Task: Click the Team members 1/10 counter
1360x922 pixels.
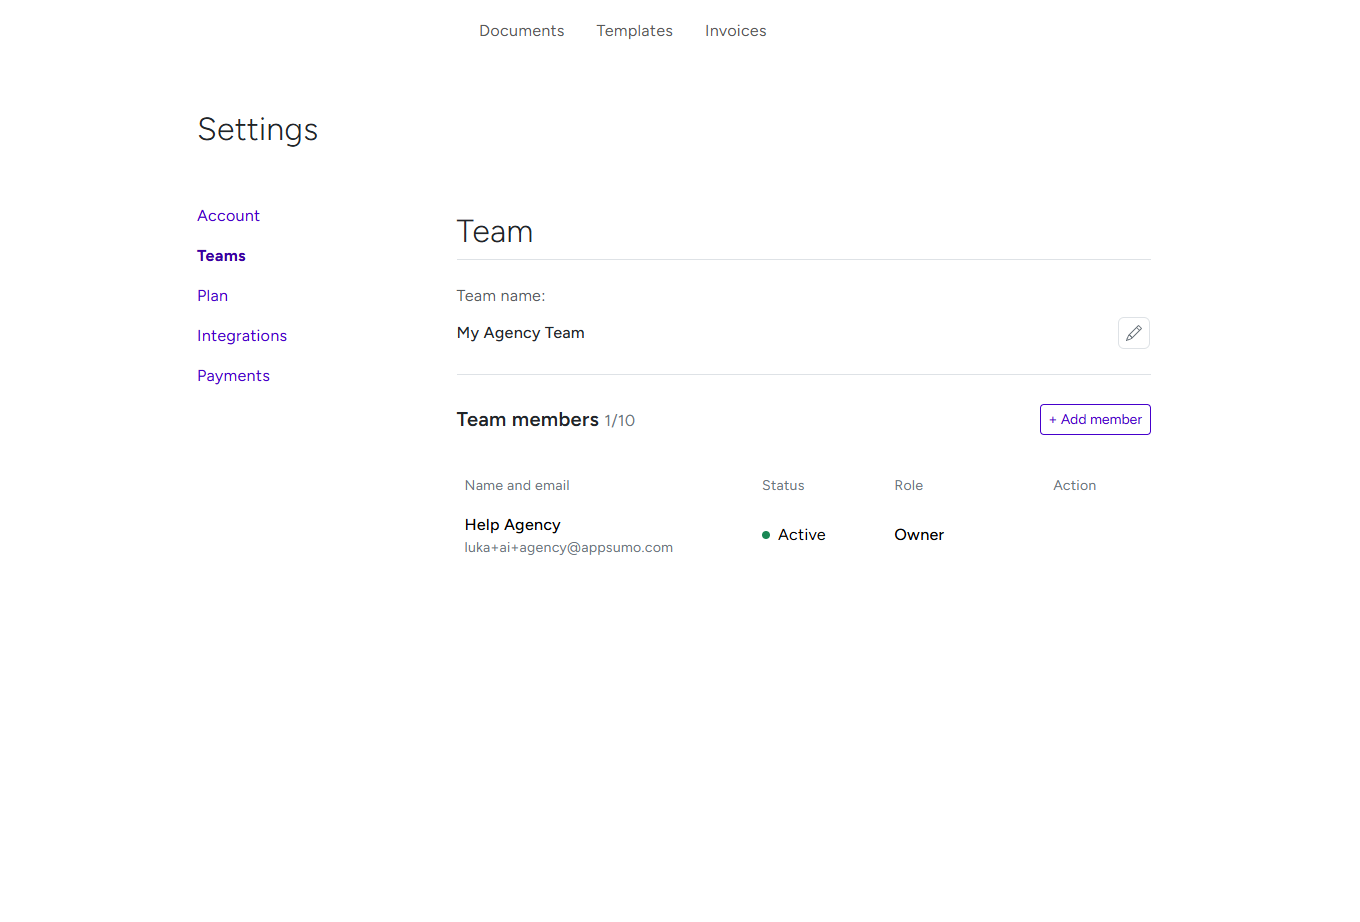Action: point(545,419)
